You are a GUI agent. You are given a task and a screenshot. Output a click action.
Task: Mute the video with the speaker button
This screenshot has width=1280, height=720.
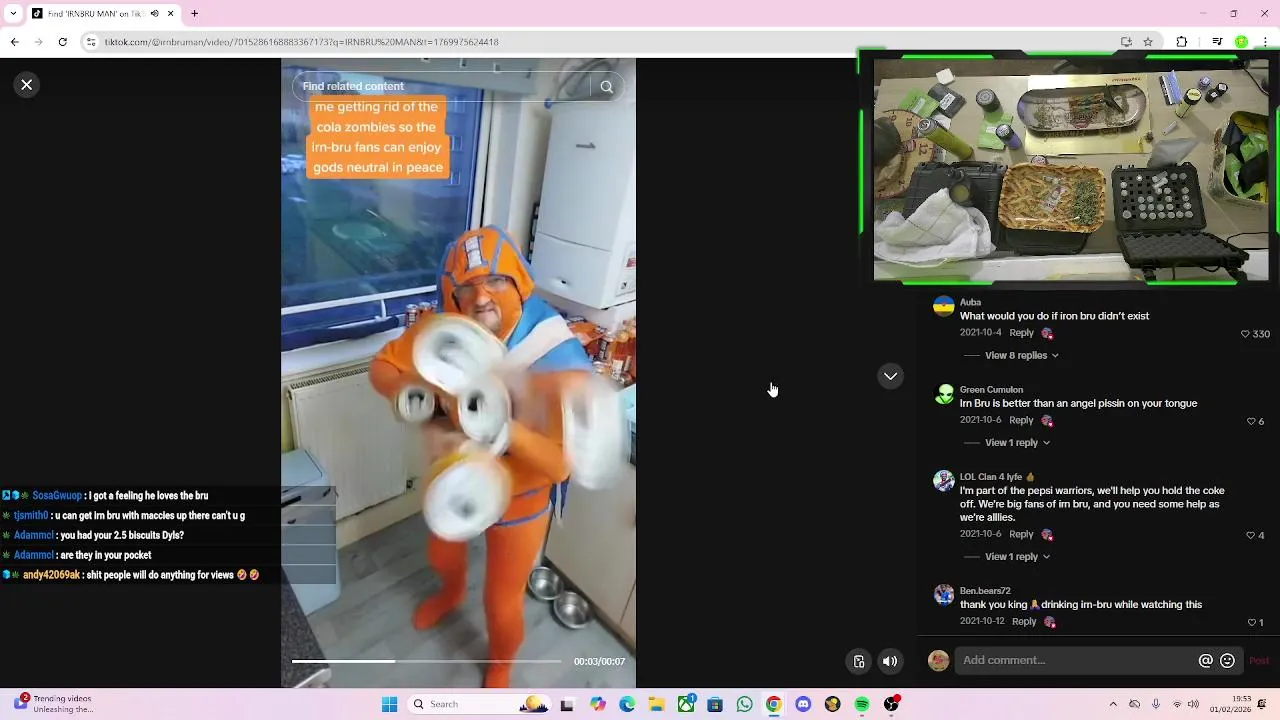(x=890, y=661)
